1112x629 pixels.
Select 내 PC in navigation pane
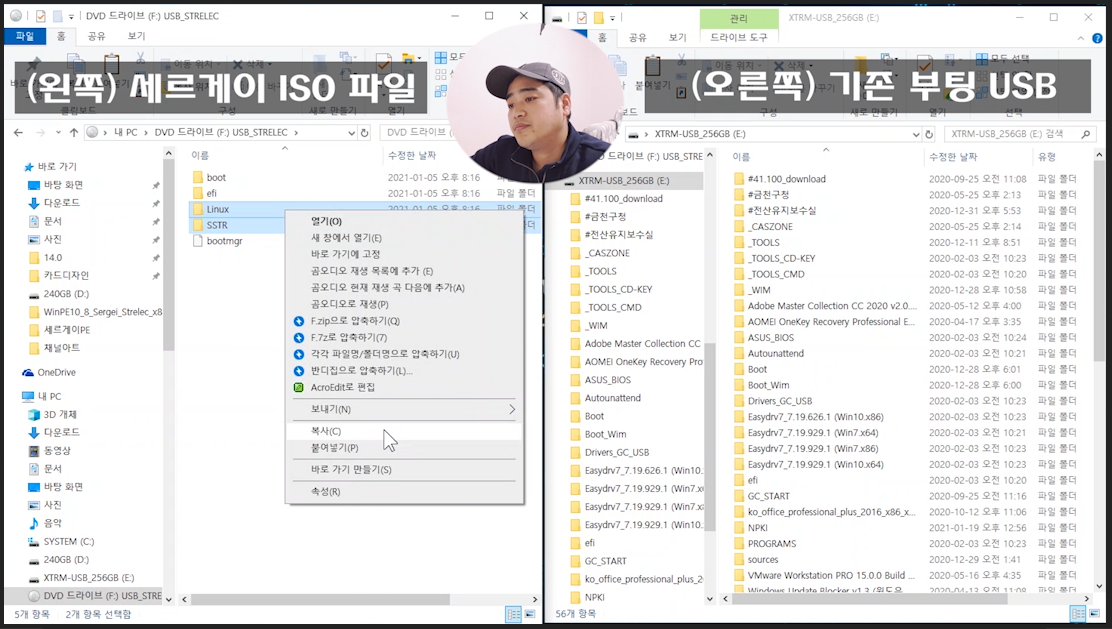(x=49, y=396)
